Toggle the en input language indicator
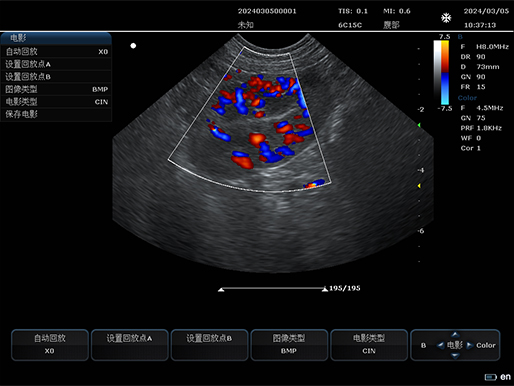This screenshot has width=514, height=386. (505, 377)
